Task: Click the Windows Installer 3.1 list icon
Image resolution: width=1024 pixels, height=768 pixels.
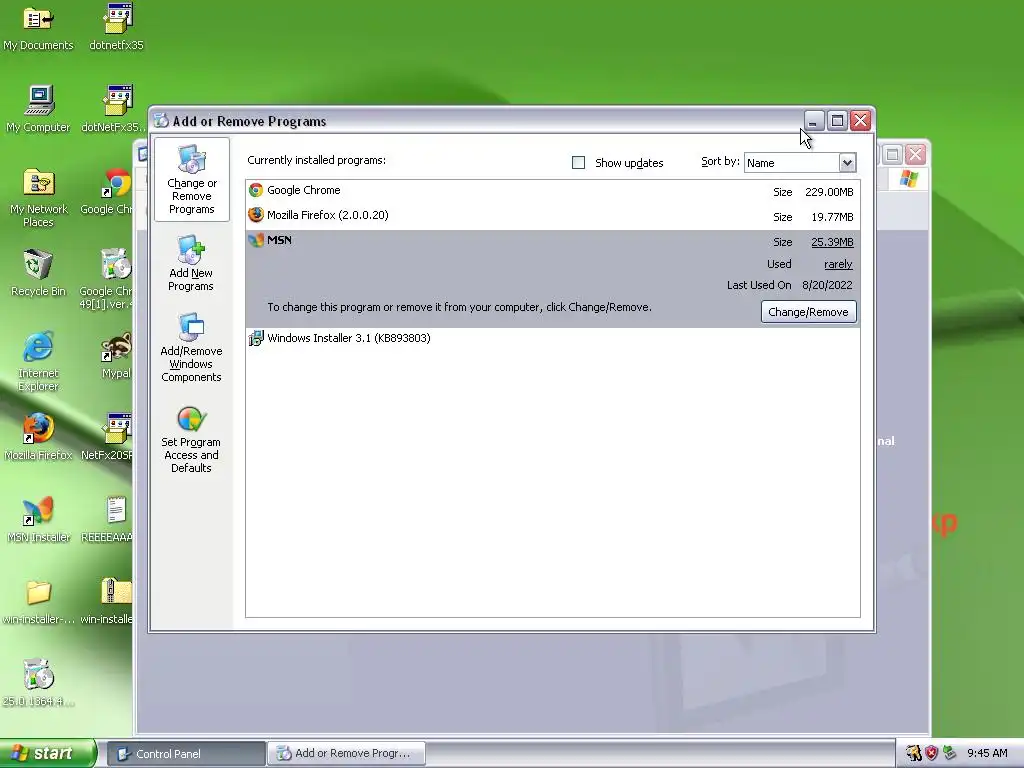Action: tap(256, 338)
